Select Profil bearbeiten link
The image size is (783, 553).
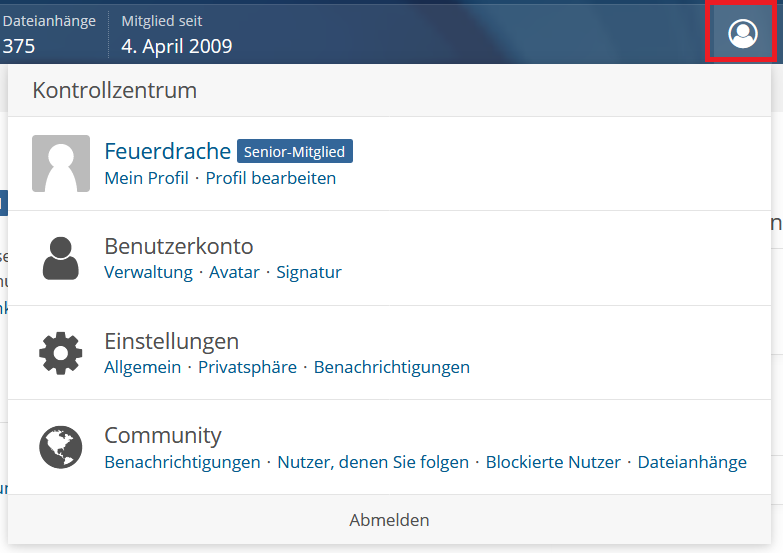click(x=271, y=178)
